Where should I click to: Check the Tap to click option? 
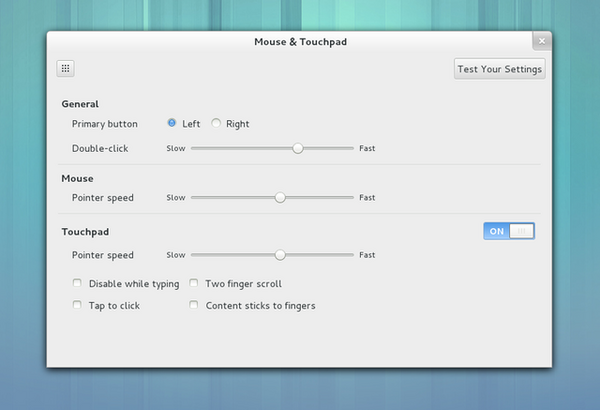[x=77, y=305]
